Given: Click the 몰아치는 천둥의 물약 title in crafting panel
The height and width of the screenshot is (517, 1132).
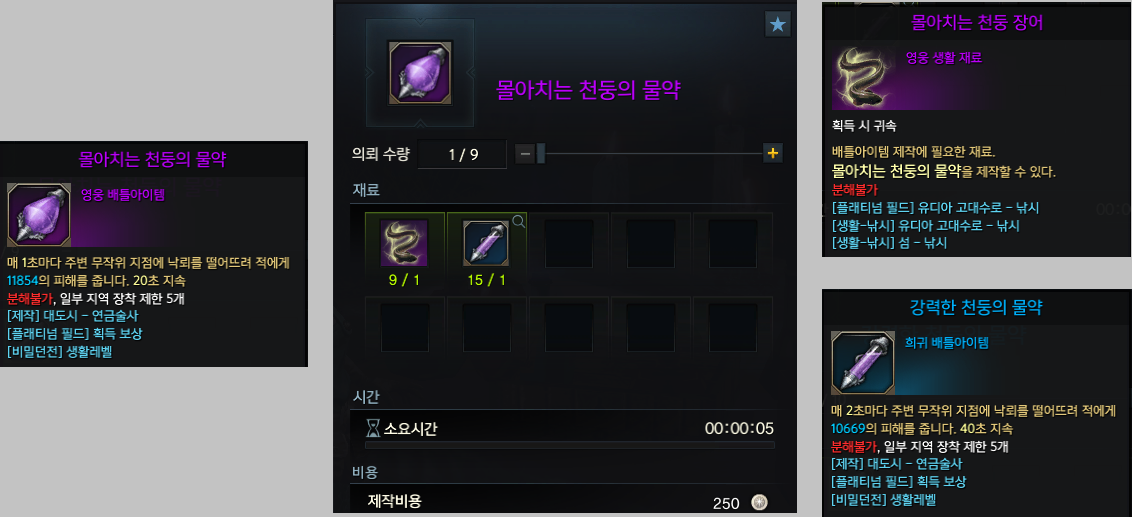Looking at the screenshot, I should (x=588, y=90).
